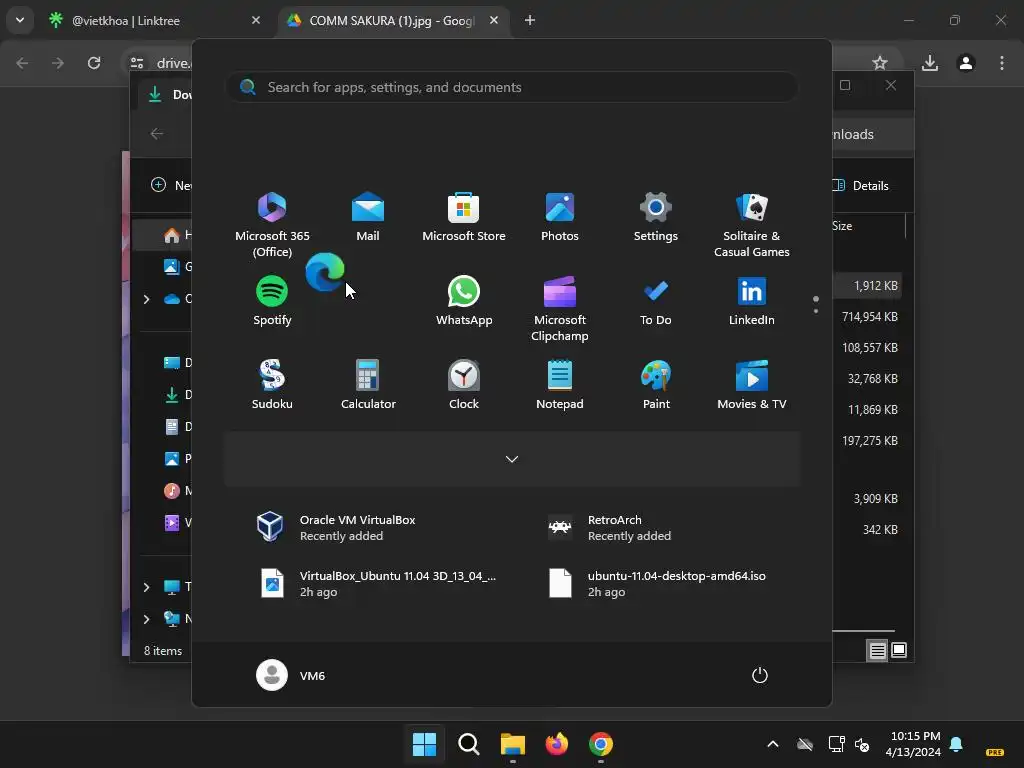The height and width of the screenshot is (768, 1024).
Task: Go back in File Explorer
Action: (157, 134)
